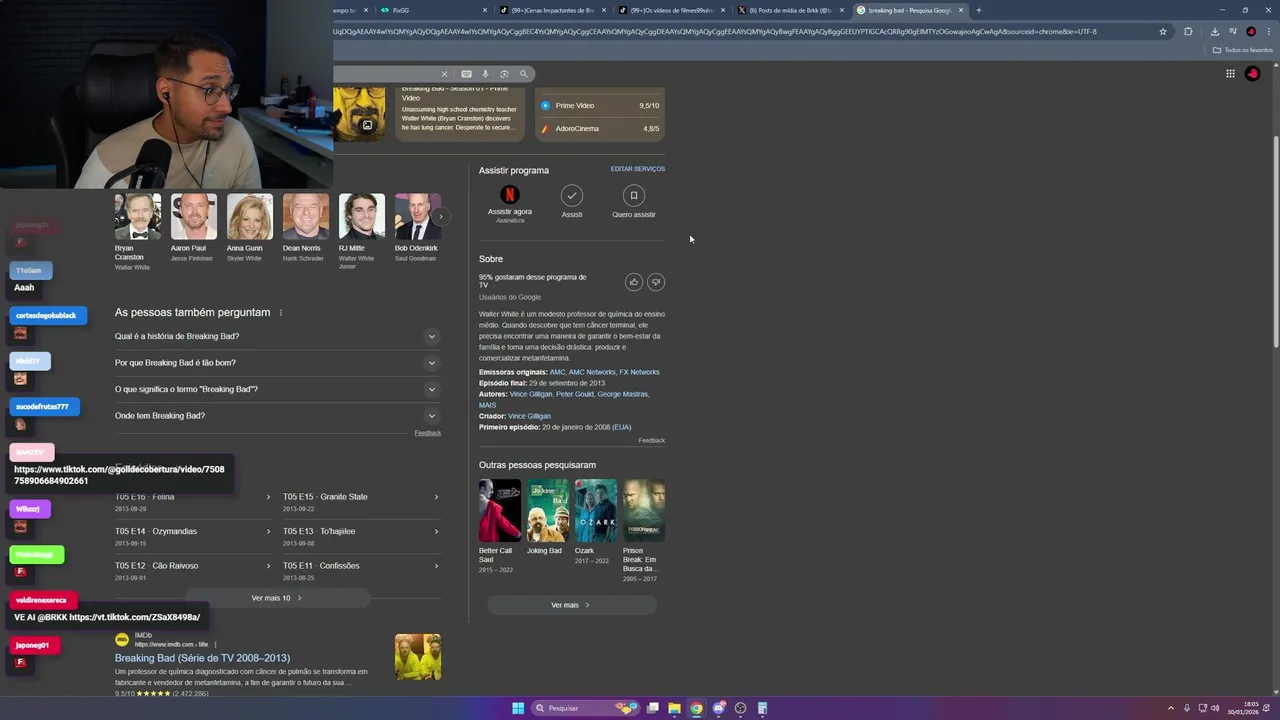Start voice search via microphone icon
The image size is (1280, 720).
[485, 74]
